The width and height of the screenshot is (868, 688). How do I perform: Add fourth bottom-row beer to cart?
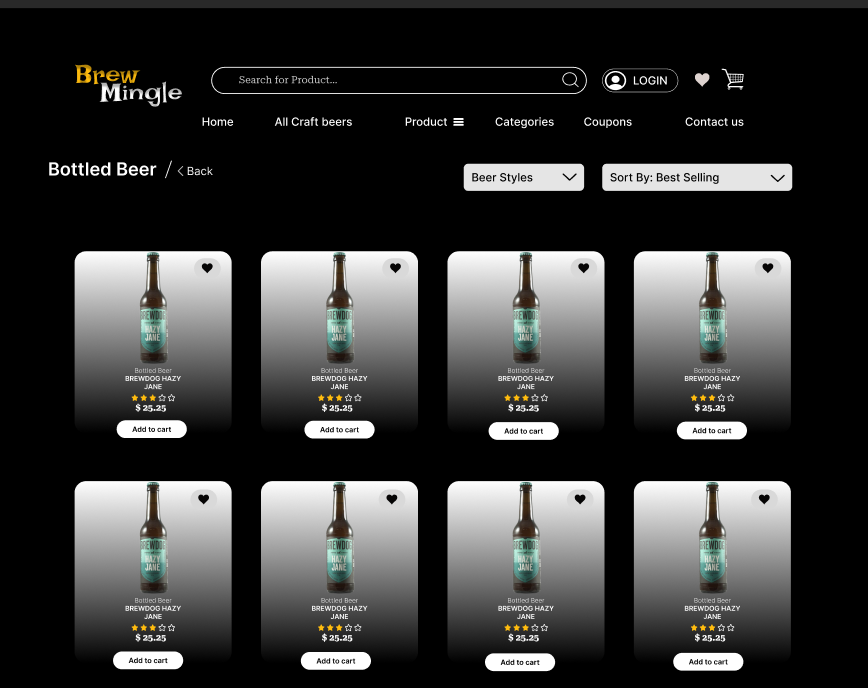click(x=708, y=661)
